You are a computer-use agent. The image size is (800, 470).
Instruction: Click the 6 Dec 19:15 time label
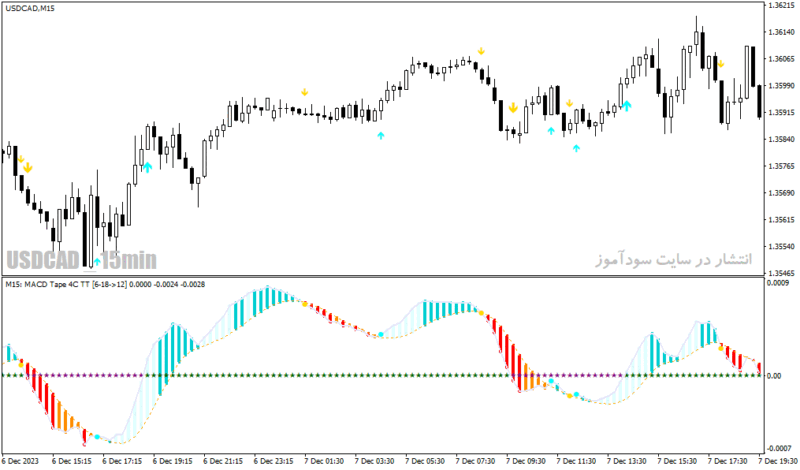coord(172,461)
